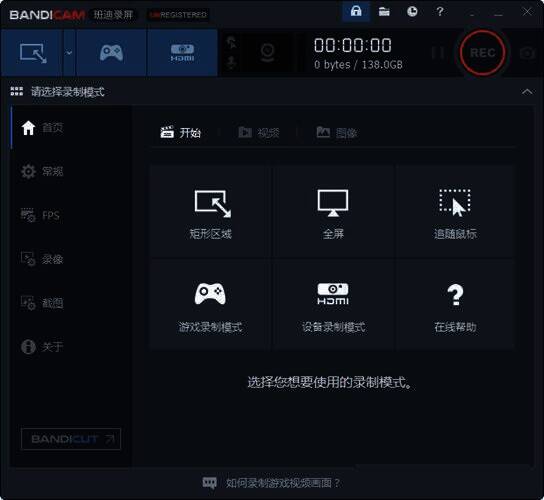Start recording with the REC button
Screen dimensions: 544x500
pos(482,53)
